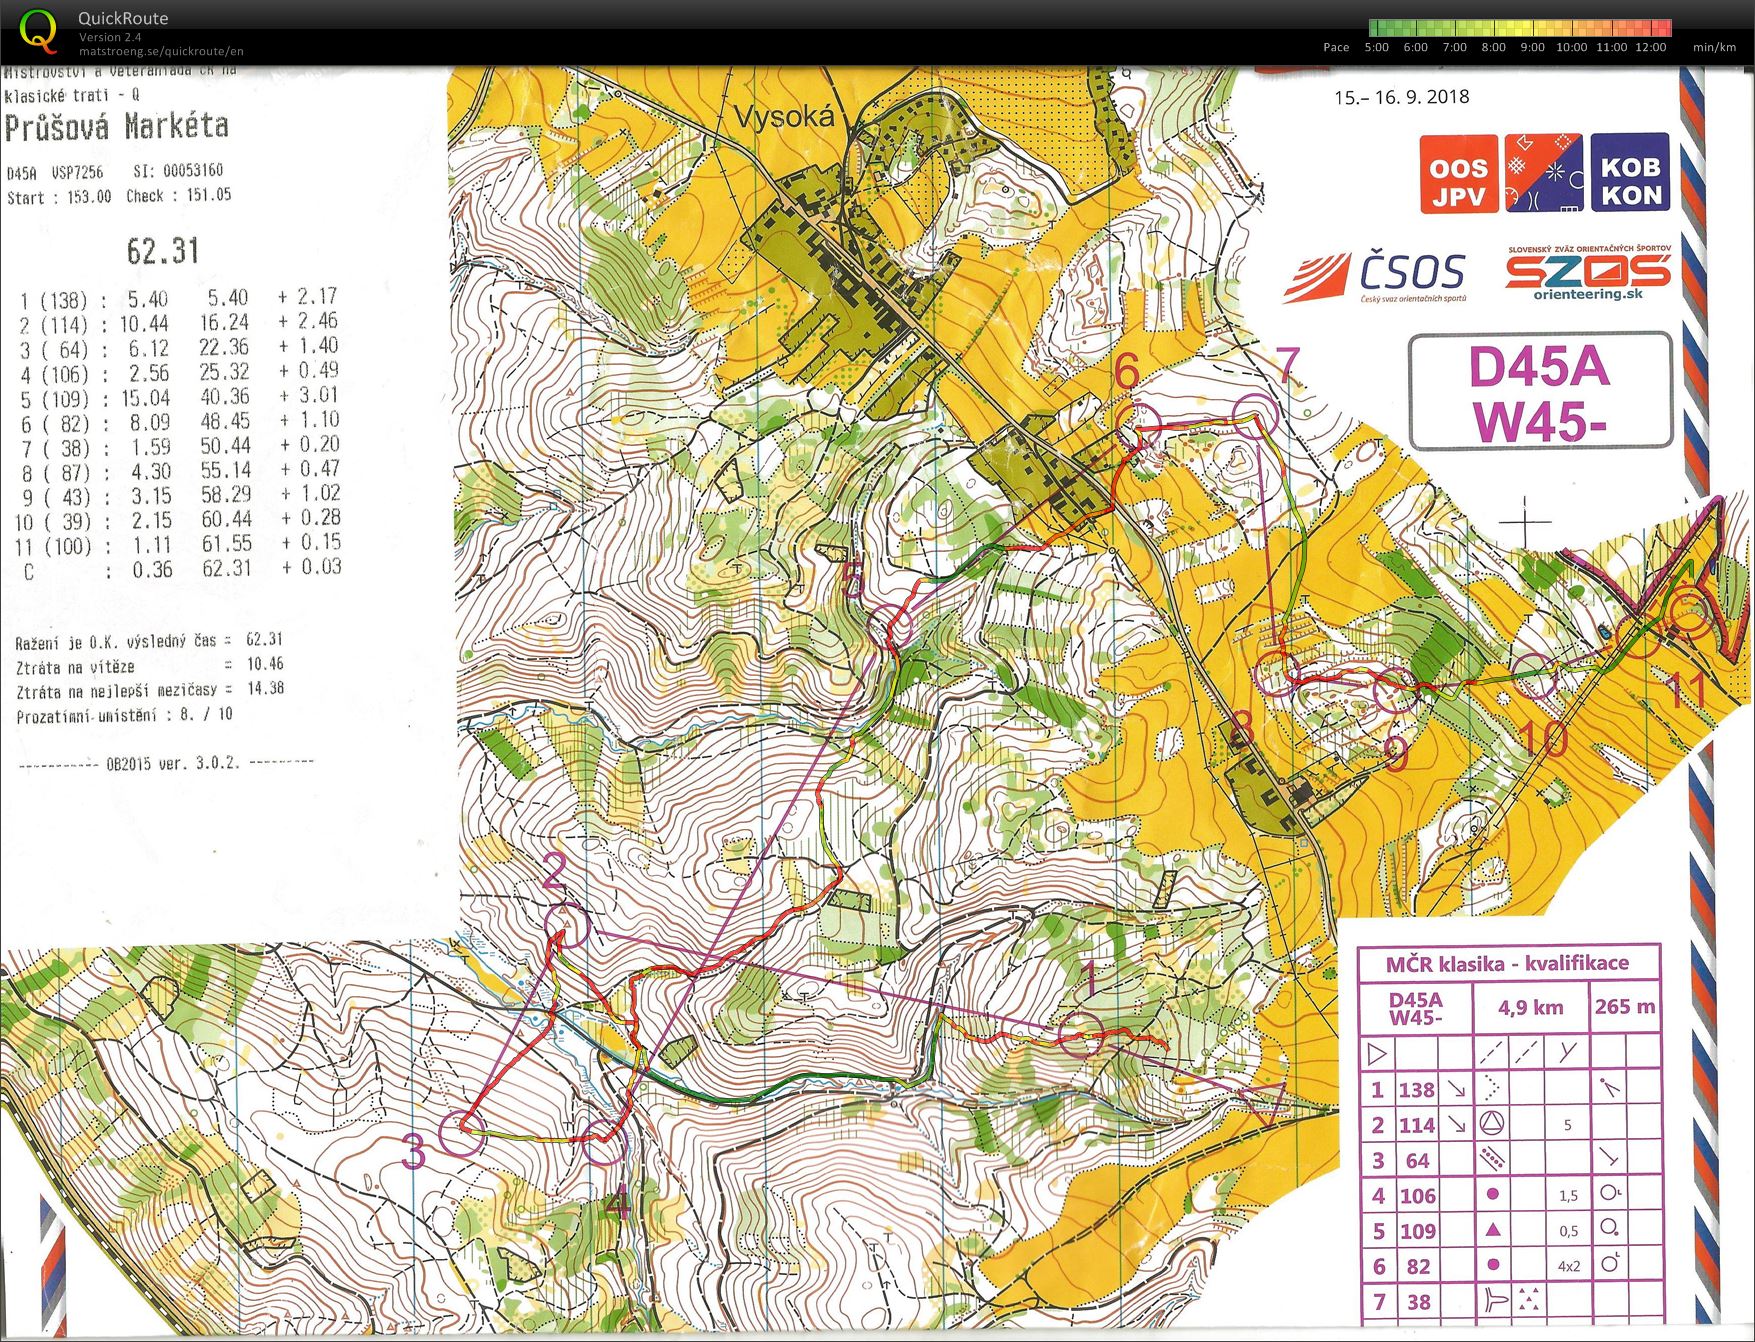Click the Vysoká village name on the map
The height and width of the screenshot is (1342, 1755).
click(785, 117)
